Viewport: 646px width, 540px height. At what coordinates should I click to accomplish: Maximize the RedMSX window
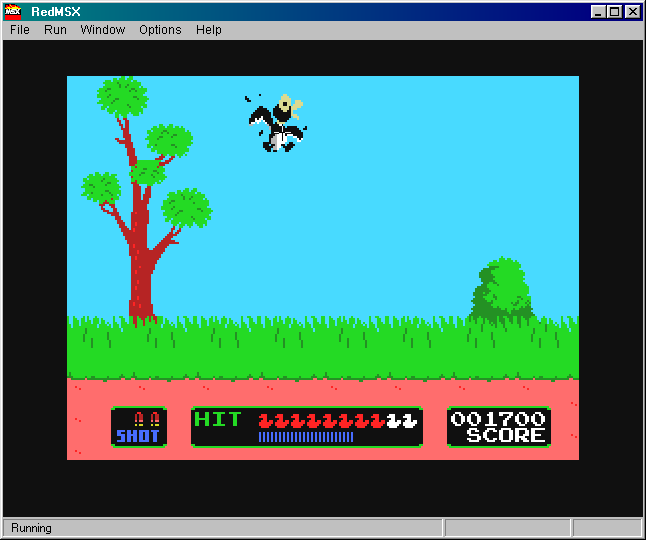(614, 11)
